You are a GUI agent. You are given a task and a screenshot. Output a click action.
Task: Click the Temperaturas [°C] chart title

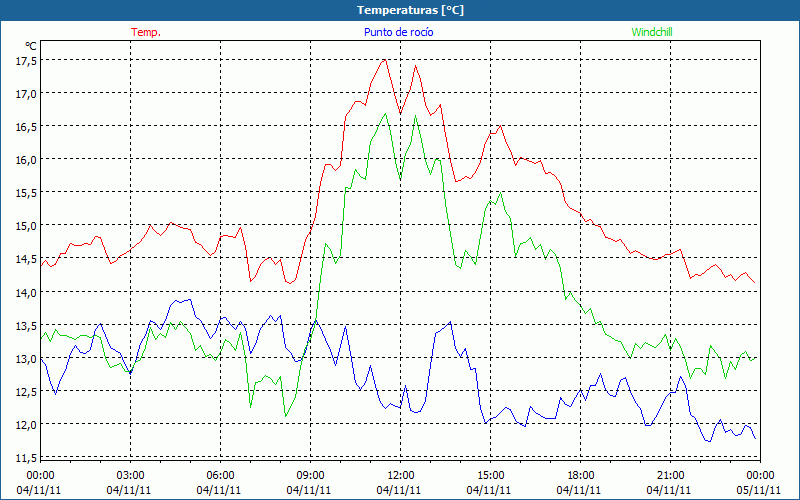click(x=410, y=10)
